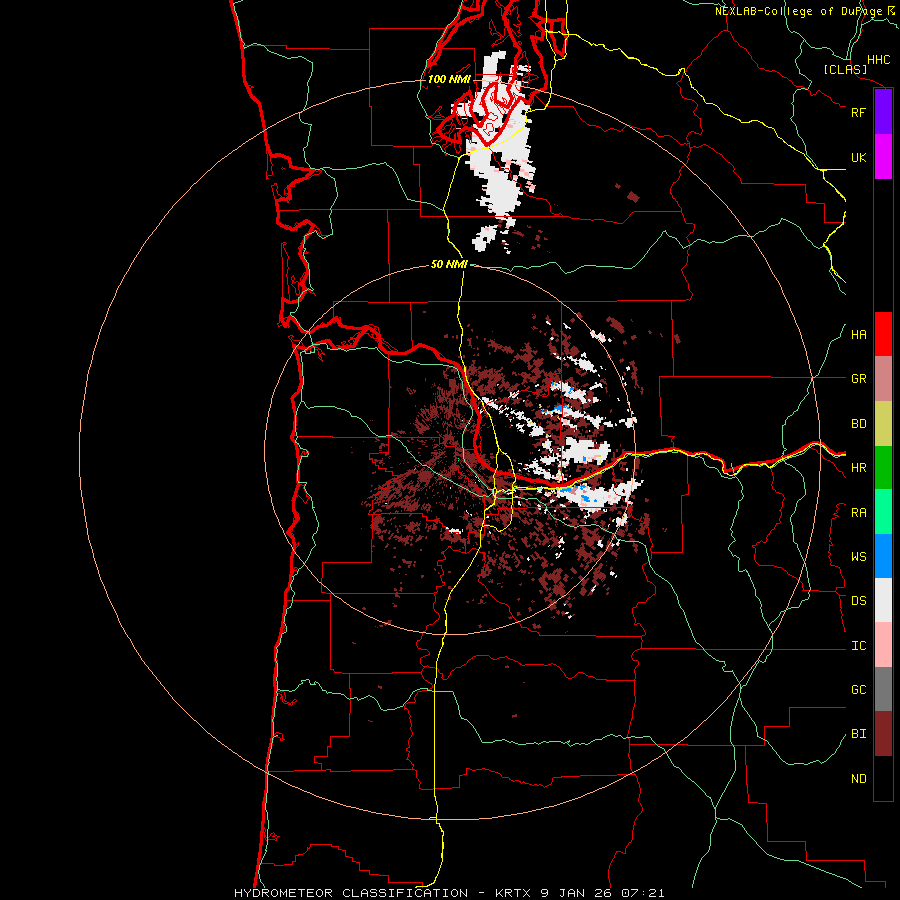This screenshot has width=900, height=900.
Task: Click the BD legend label text
Action: coord(859,424)
